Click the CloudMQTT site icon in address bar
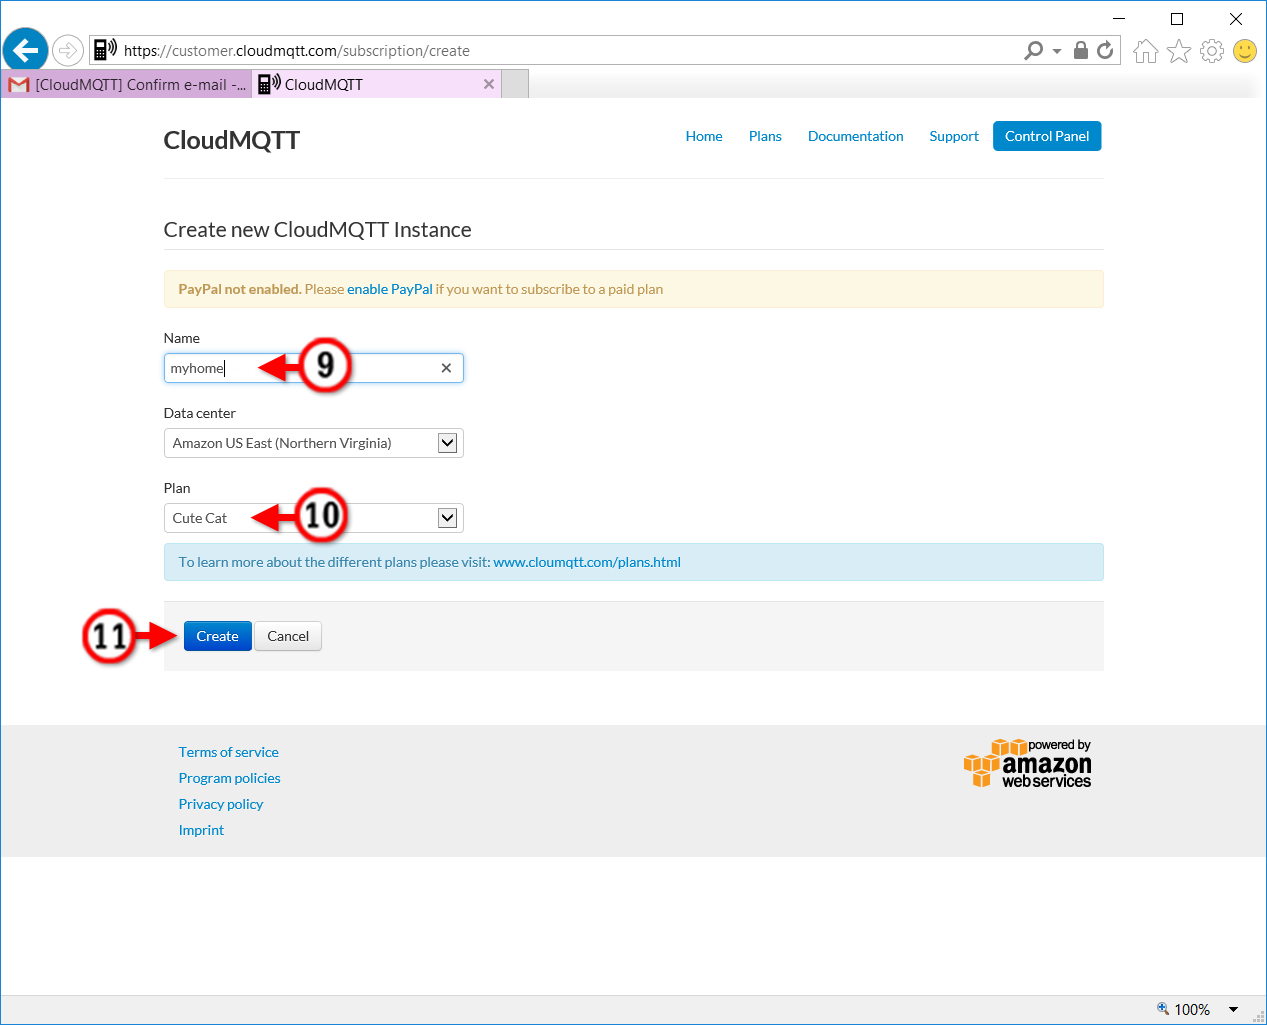The image size is (1267, 1025). [105, 50]
